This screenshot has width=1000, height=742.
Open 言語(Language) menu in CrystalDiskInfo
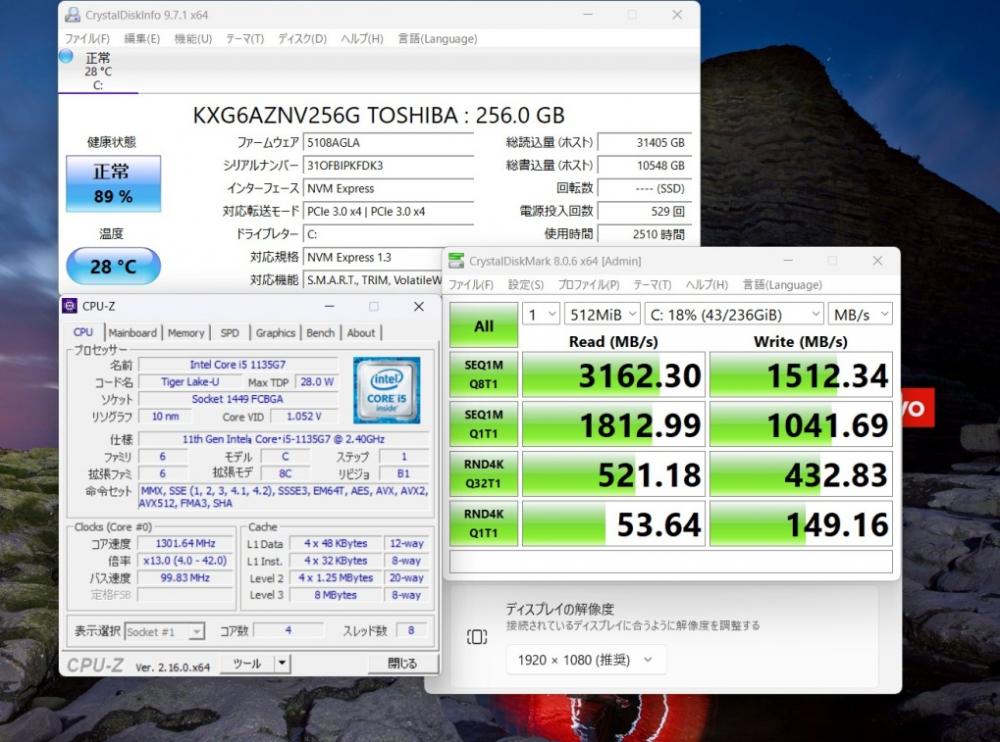point(438,39)
